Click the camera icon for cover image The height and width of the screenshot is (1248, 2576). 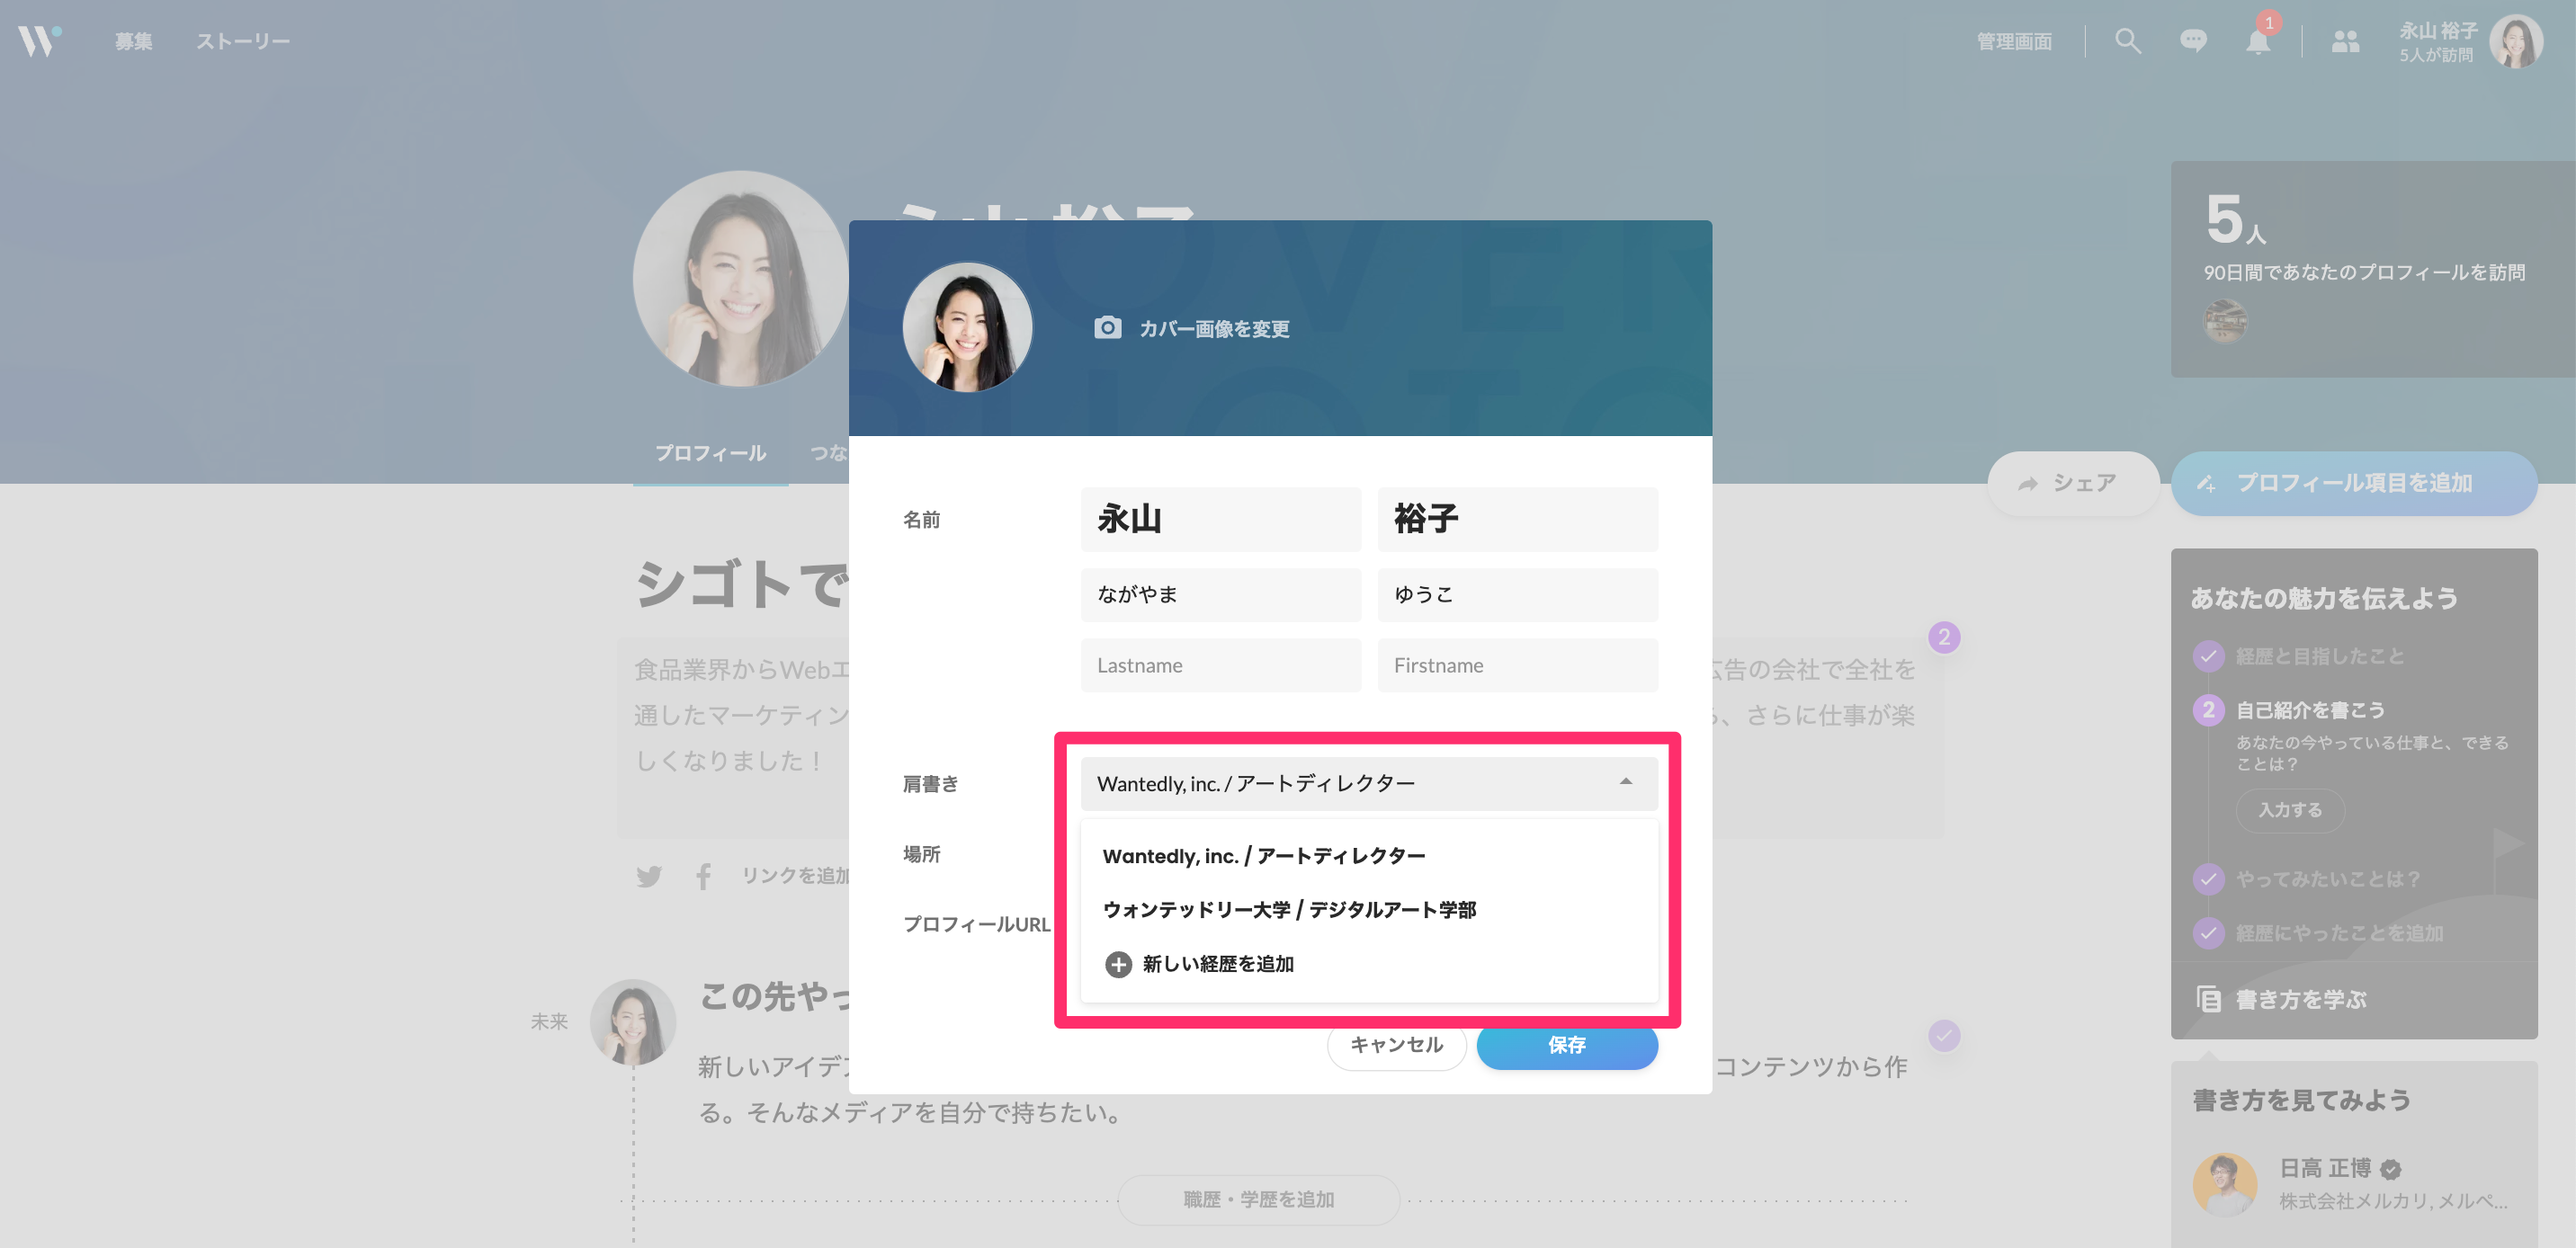(1107, 328)
